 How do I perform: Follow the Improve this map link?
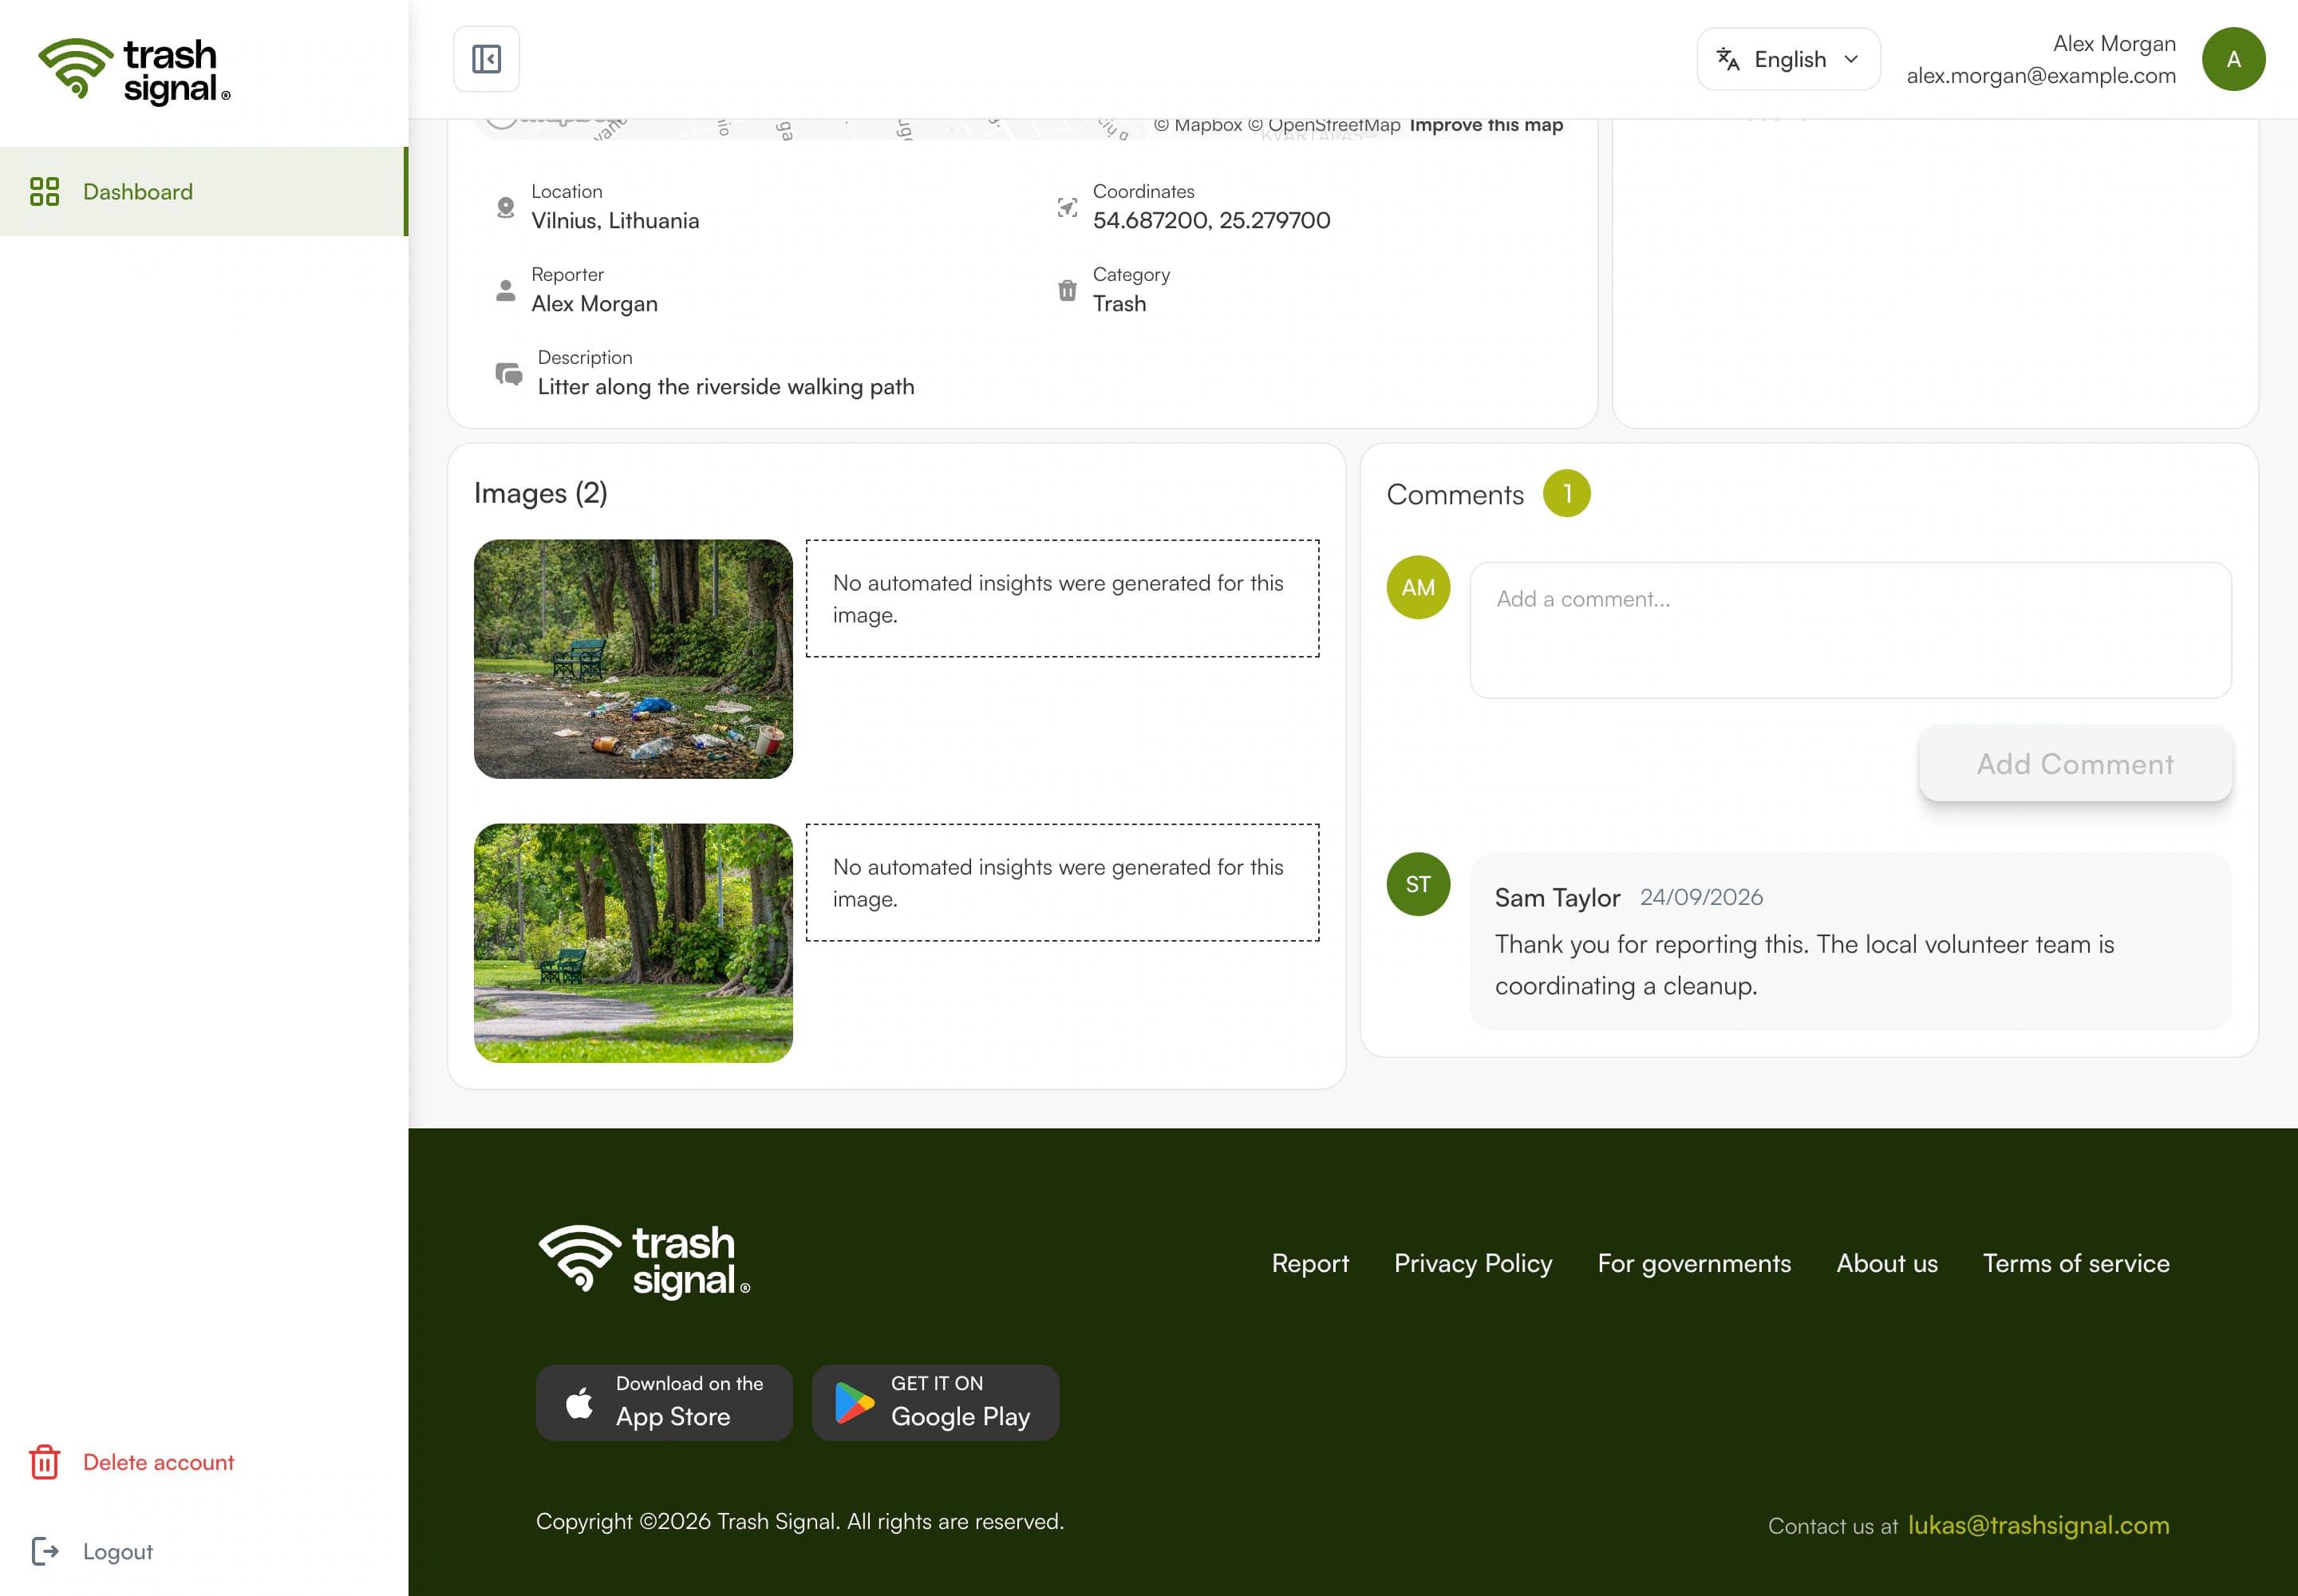coord(1486,125)
